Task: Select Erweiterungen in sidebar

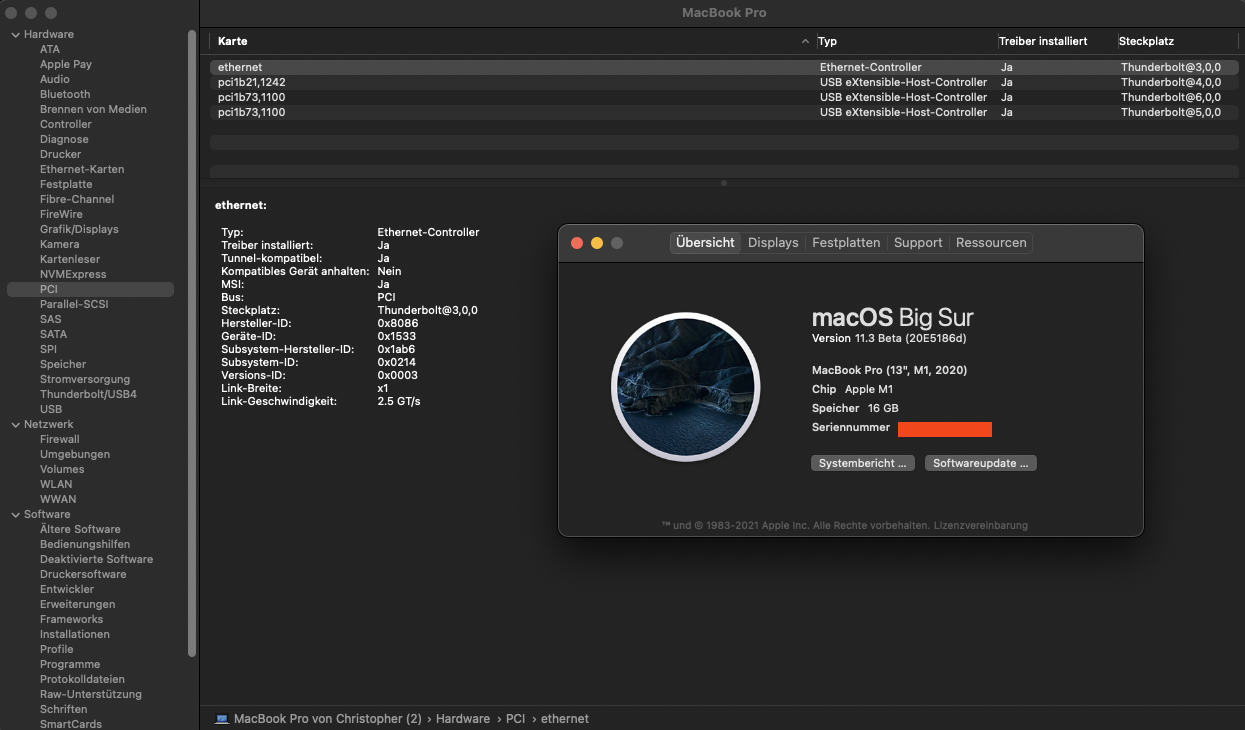Action: pos(77,604)
